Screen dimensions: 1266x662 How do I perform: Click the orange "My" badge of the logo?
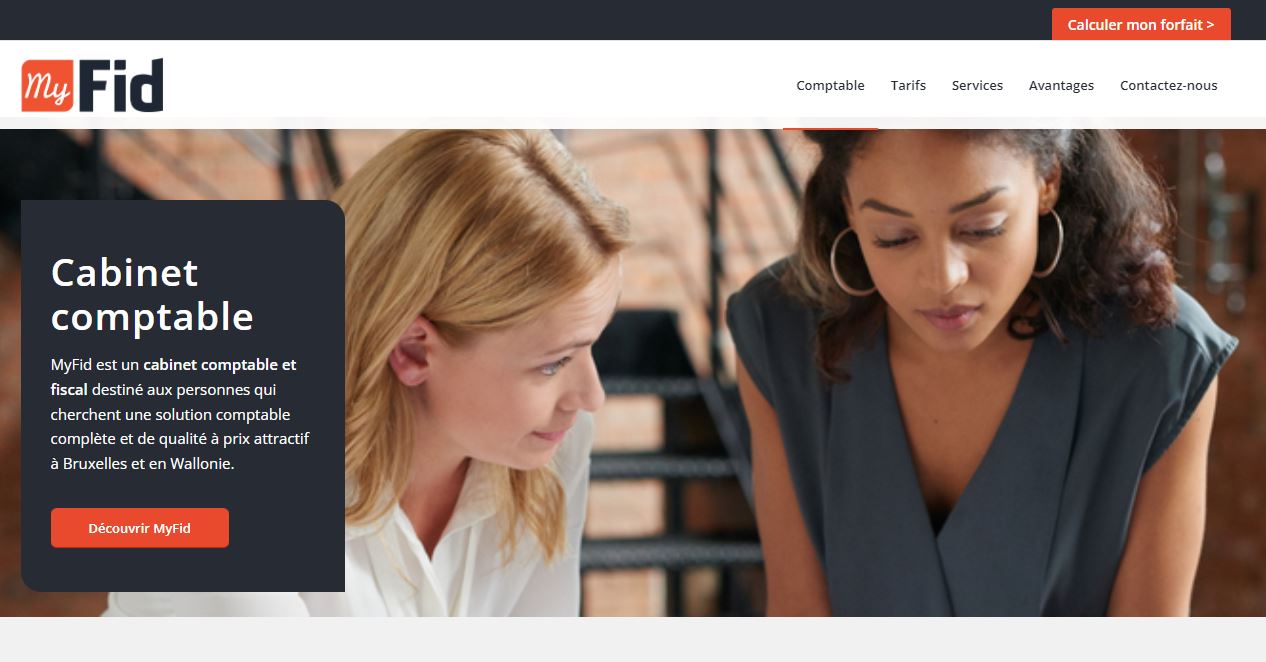47,86
